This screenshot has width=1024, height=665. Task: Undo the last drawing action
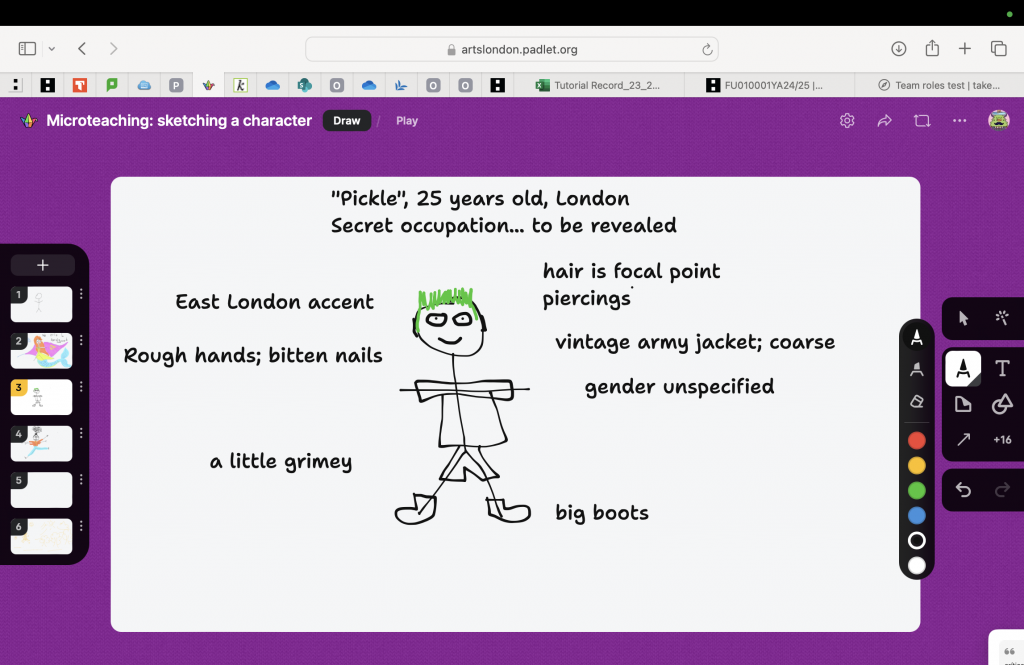[963, 489]
